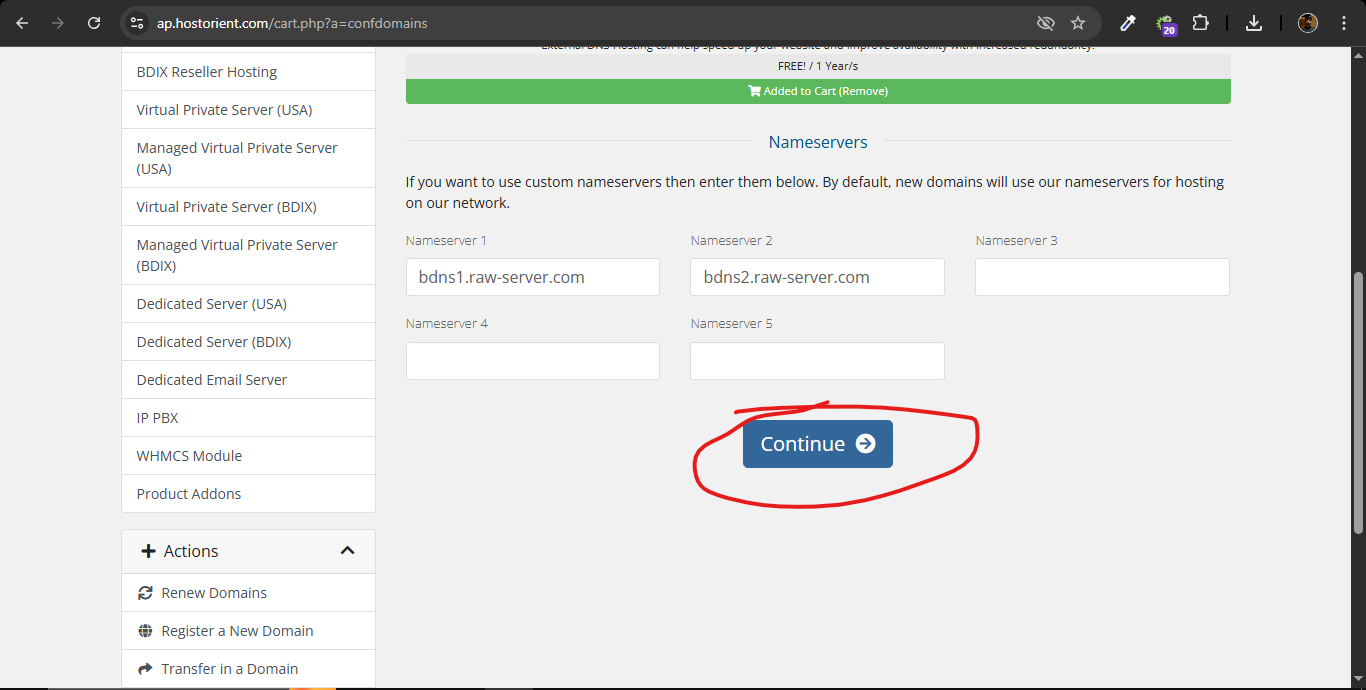Open BDIX Reseller Hosting category

pos(207,72)
